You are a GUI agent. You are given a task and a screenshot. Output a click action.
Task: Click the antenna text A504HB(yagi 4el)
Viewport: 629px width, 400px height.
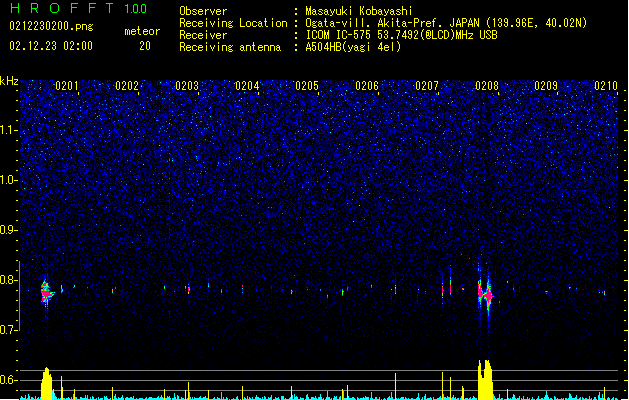tap(353, 47)
